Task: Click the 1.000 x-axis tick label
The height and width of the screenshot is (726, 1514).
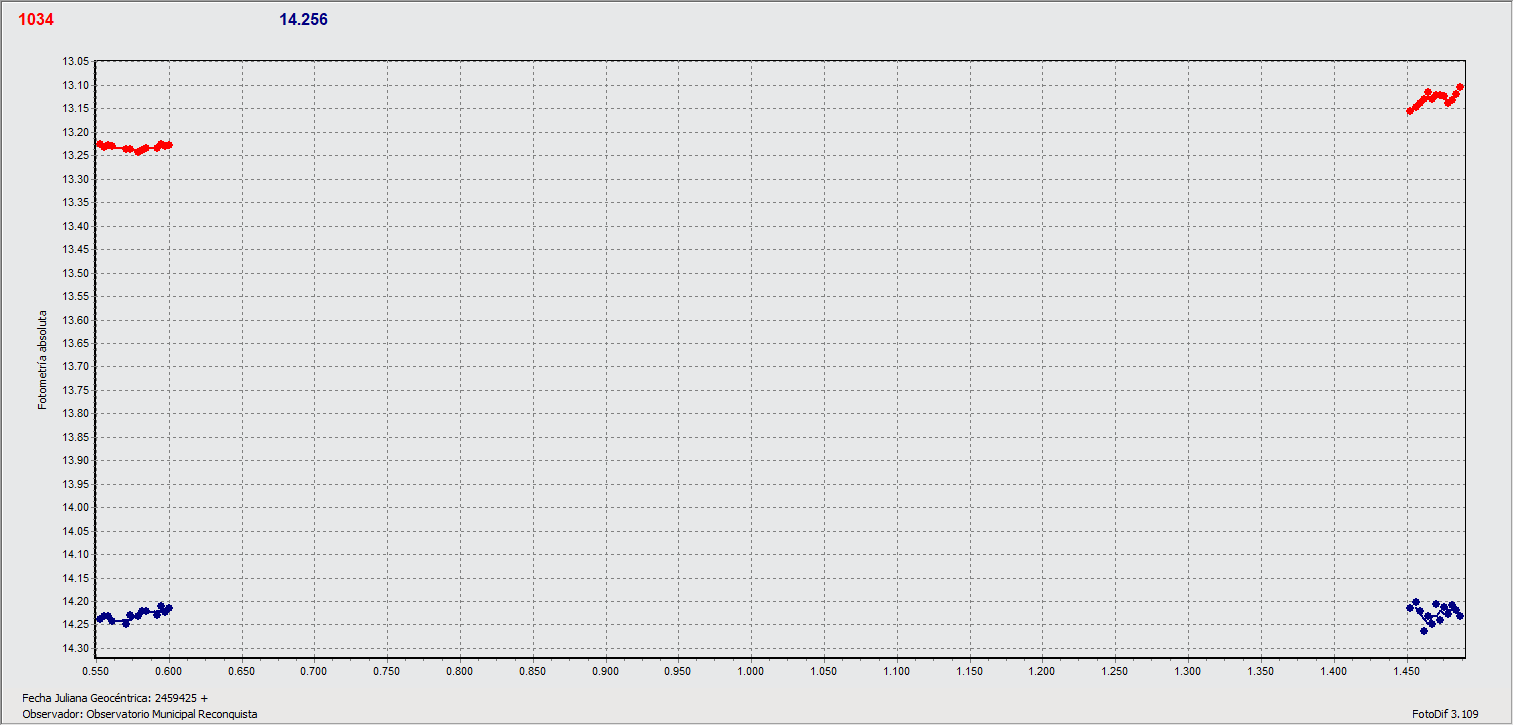Action: (x=751, y=664)
